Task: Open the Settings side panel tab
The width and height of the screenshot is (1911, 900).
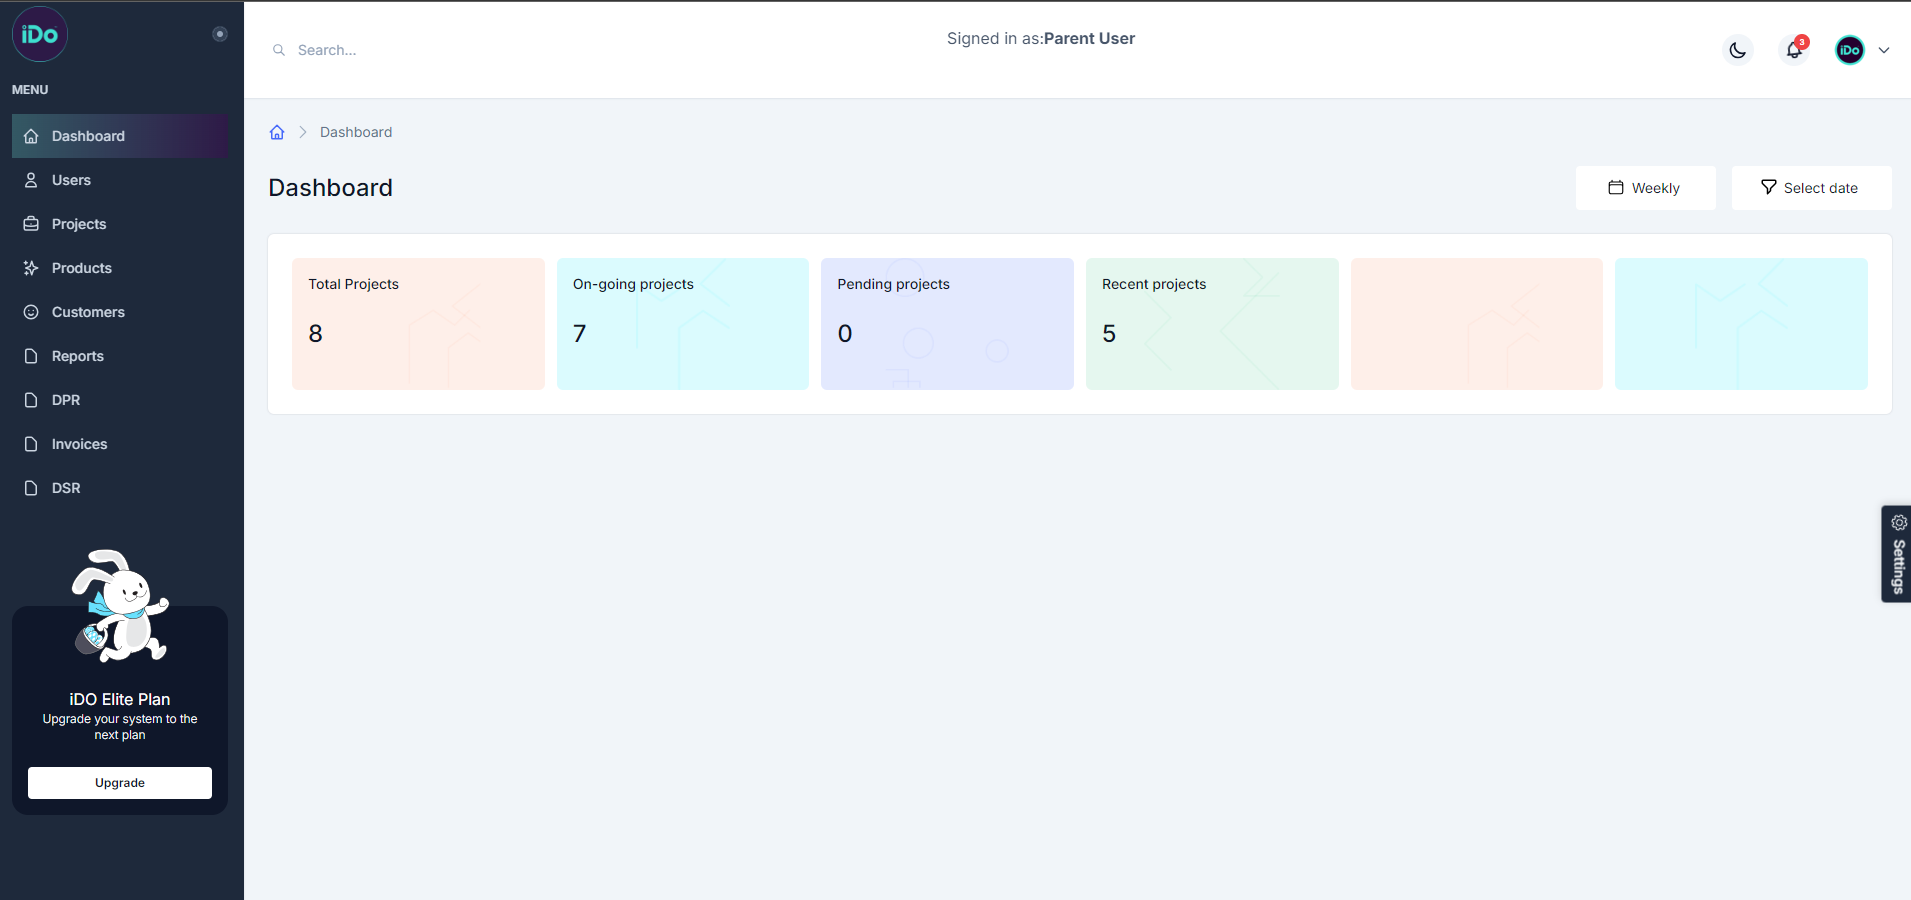Action: [1897, 553]
